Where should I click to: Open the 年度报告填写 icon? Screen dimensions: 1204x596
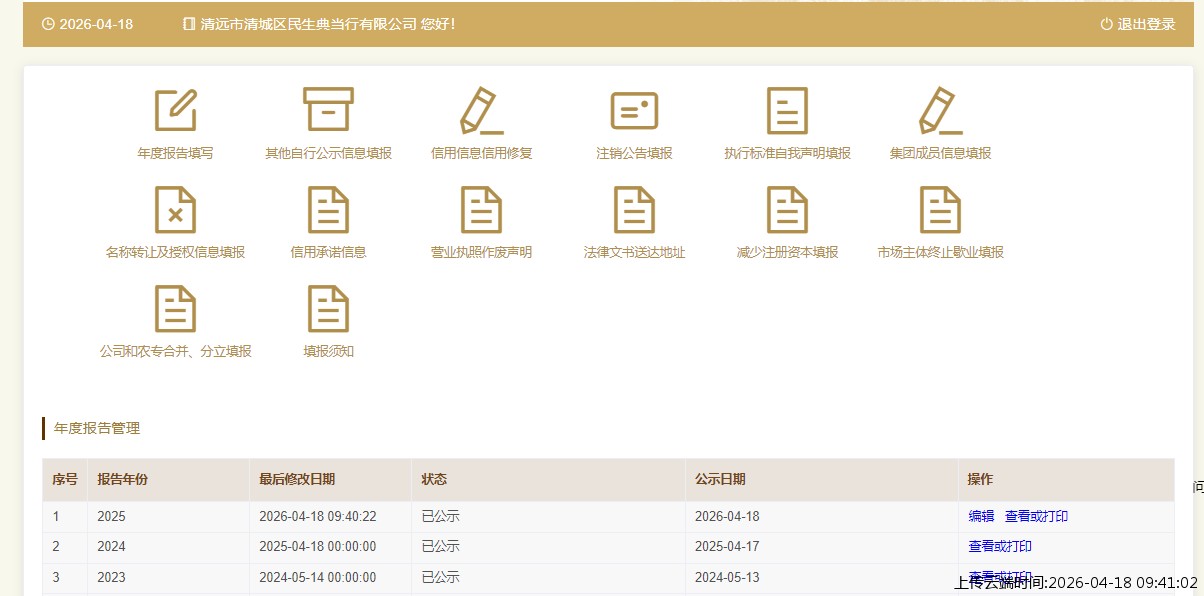tap(175, 111)
